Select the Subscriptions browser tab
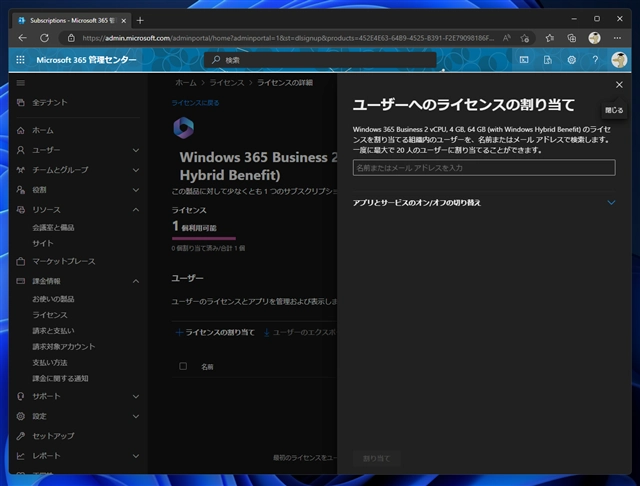 click(x=72, y=20)
